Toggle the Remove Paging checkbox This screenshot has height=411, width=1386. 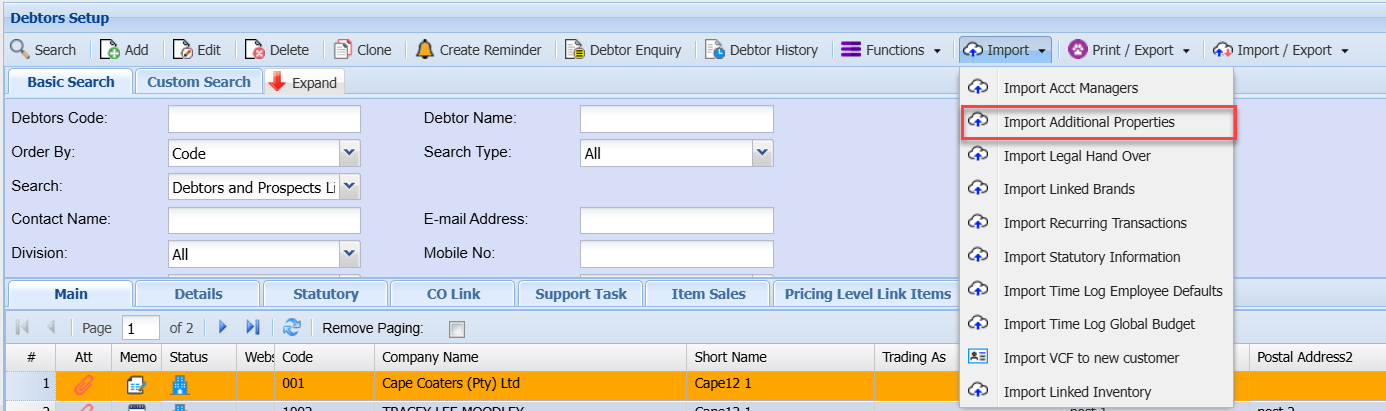point(457,328)
